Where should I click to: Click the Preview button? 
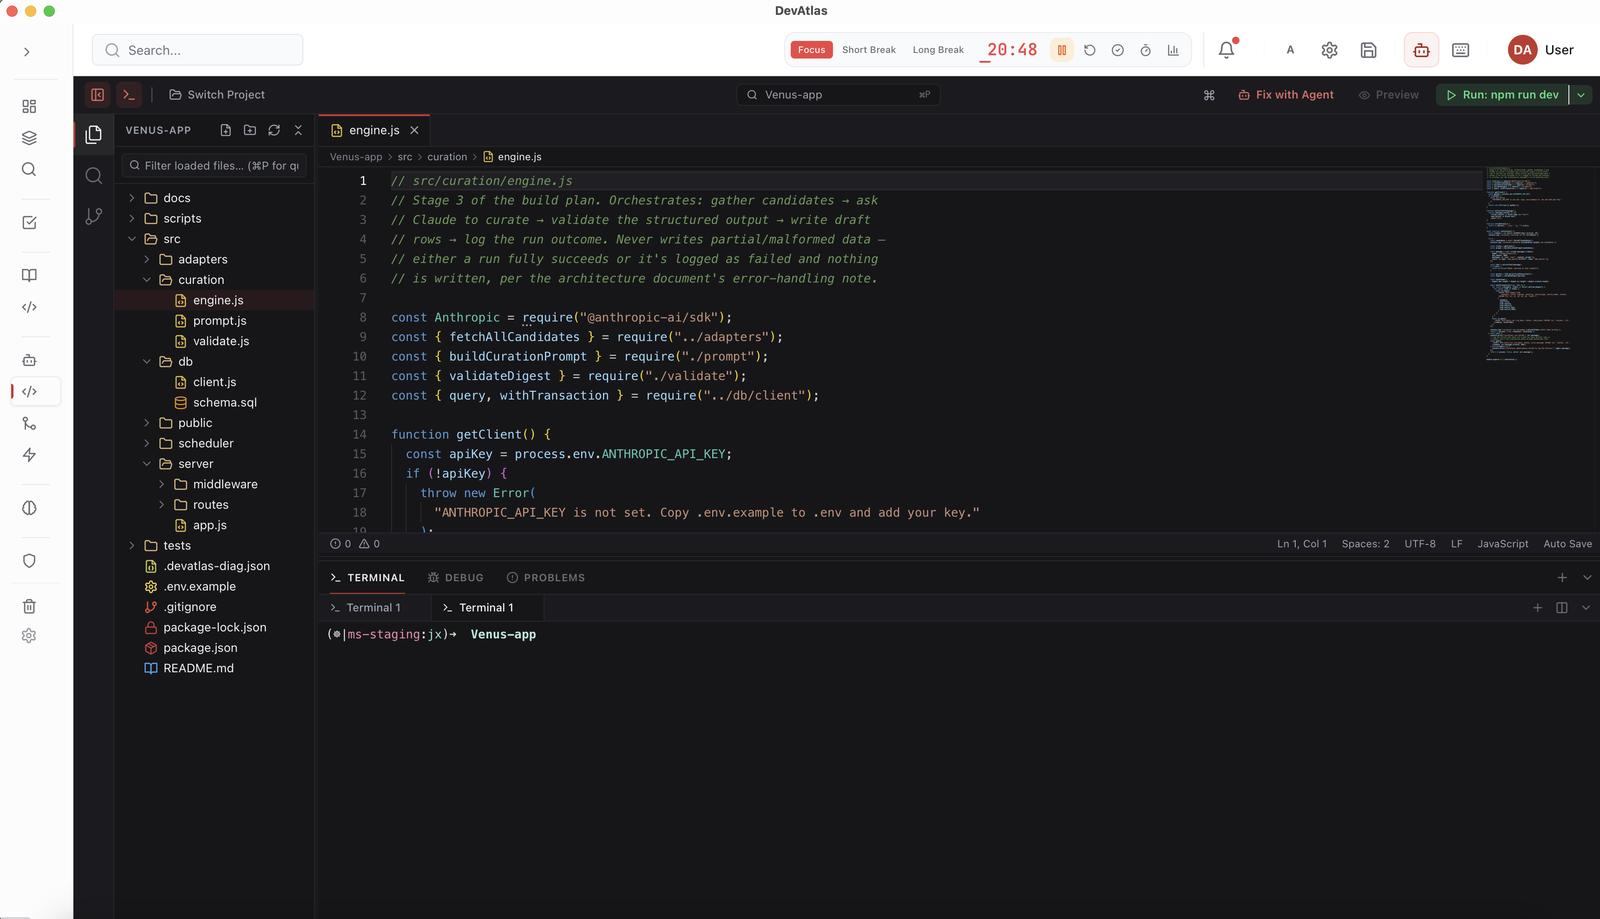(x=1389, y=95)
